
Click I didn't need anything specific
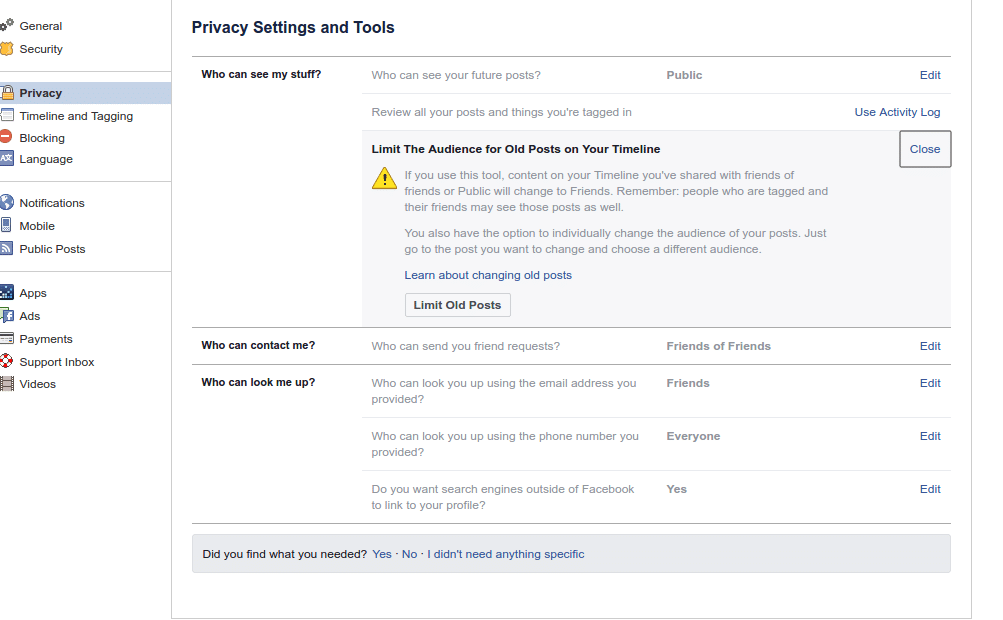click(x=506, y=554)
